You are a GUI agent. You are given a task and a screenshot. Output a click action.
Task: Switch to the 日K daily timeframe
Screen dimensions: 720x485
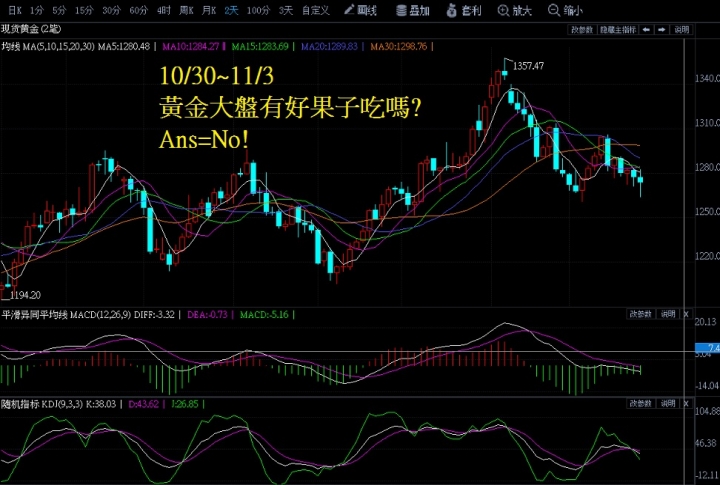click(13, 10)
